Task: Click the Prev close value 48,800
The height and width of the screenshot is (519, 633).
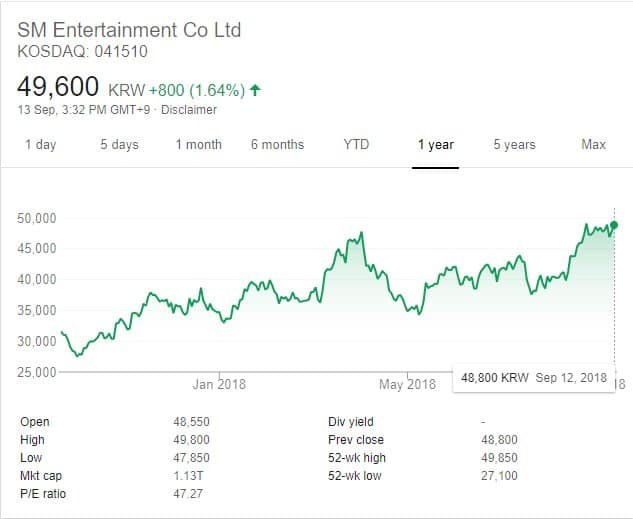Action: coord(499,440)
